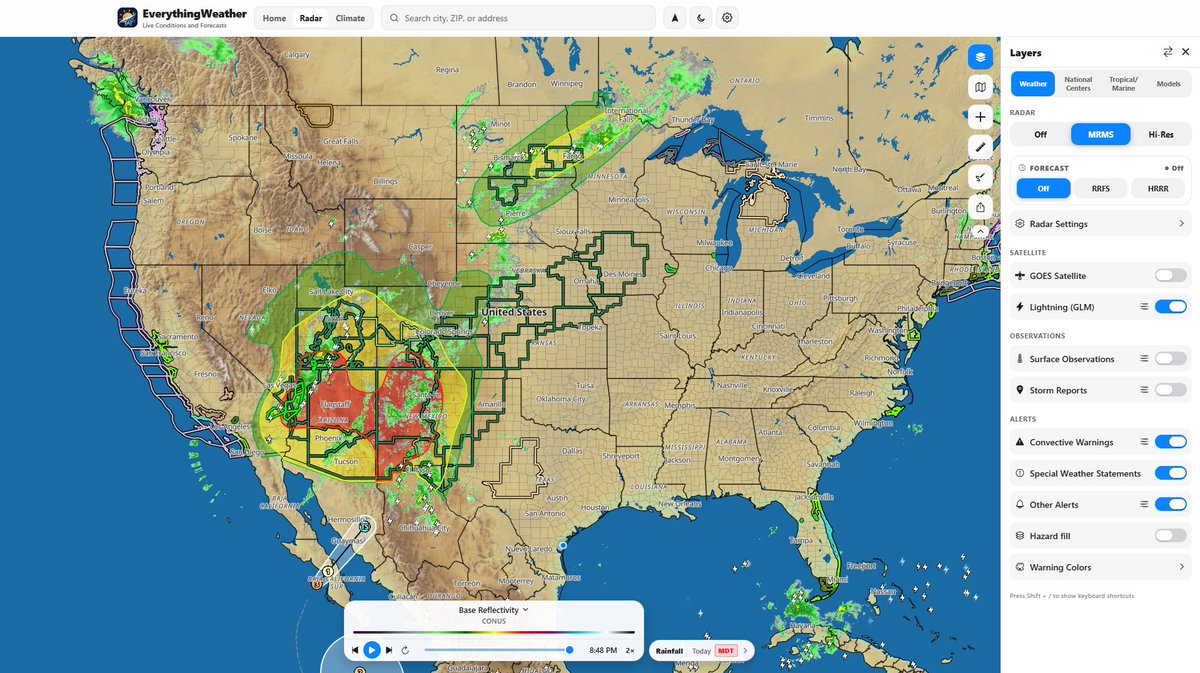Click the plus add-location map tool
Viewport: 1200px width, 673px height.
[980, 117]
